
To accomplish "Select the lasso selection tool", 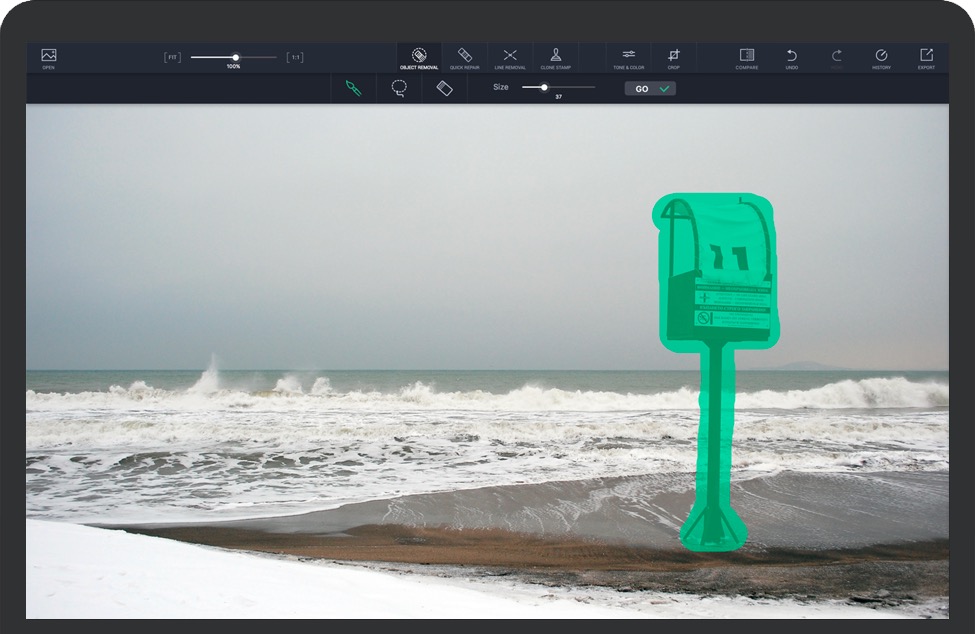I will coord(399,88).
